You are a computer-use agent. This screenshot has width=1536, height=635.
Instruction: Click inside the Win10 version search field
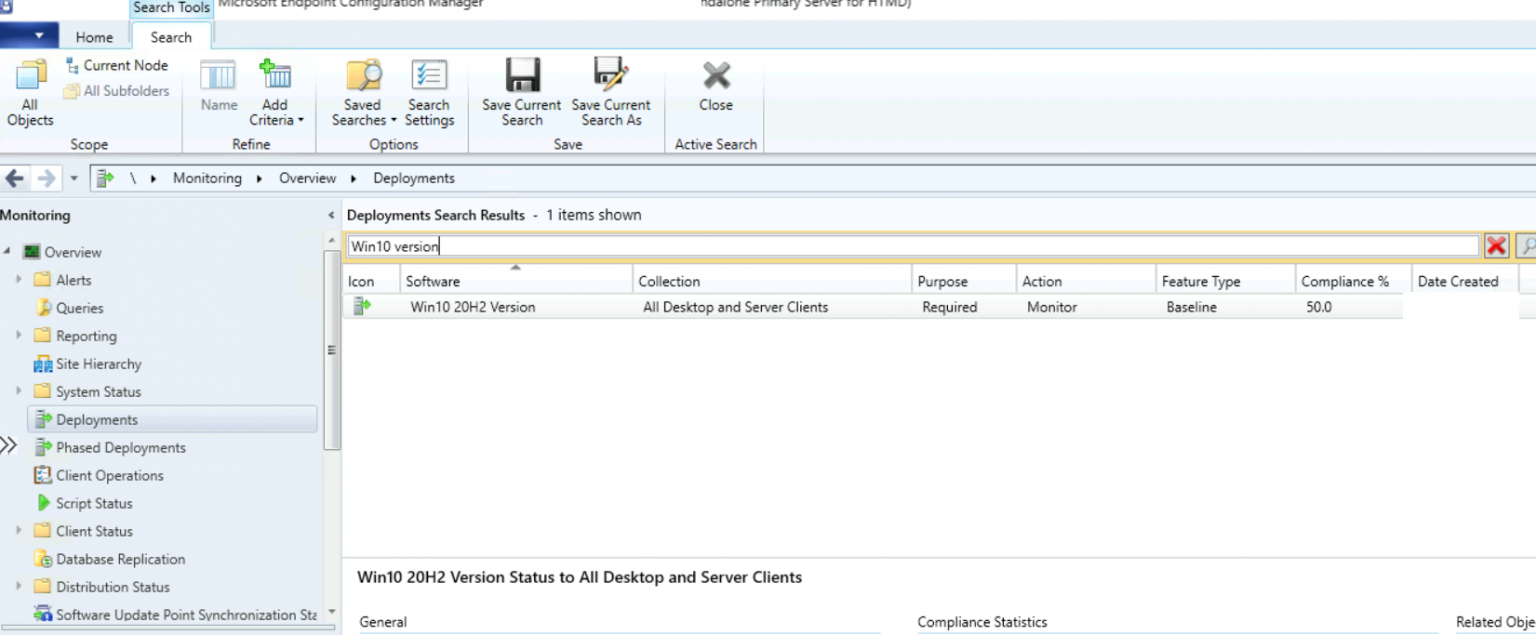click(900, 246)
